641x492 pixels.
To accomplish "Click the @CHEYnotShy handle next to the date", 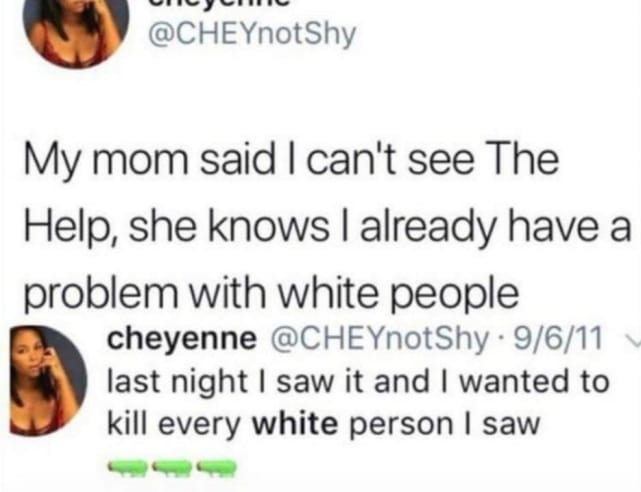I will tap(378, 339).
